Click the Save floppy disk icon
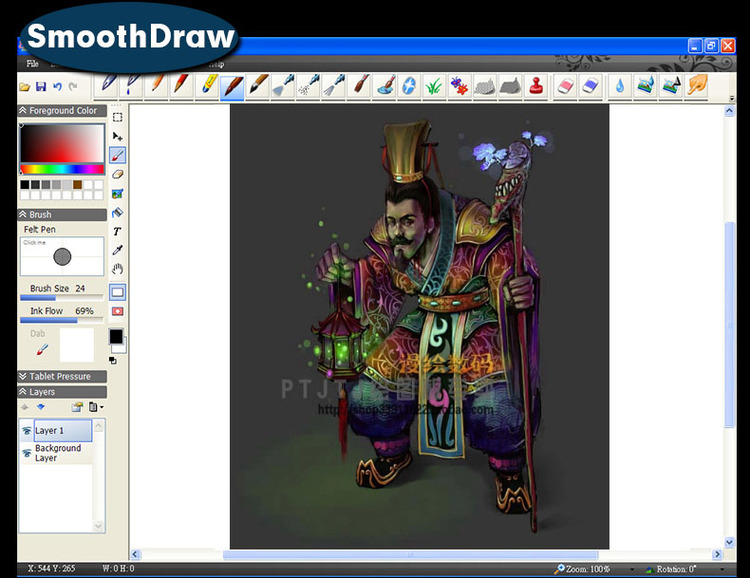Screen dimensions: 750x578 coord(41,87)
